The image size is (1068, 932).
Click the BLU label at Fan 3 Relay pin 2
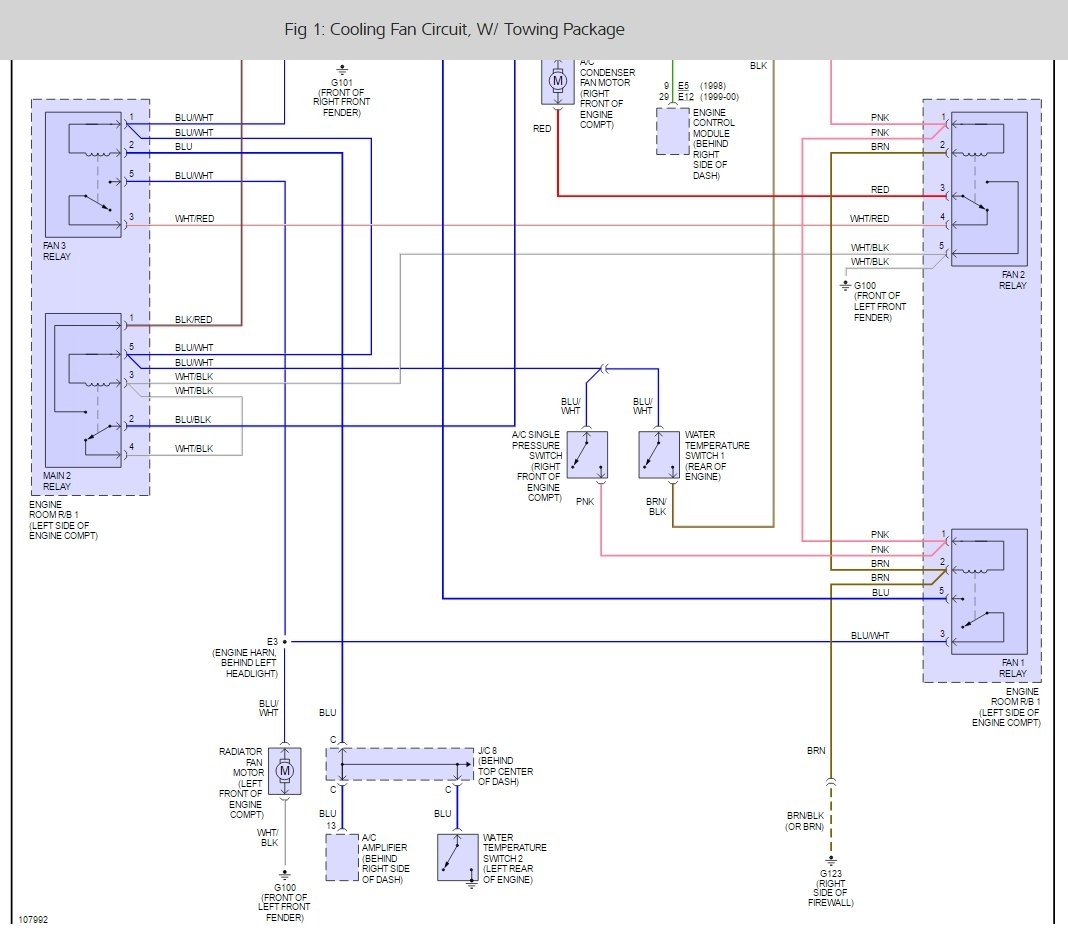click(183, 146)
